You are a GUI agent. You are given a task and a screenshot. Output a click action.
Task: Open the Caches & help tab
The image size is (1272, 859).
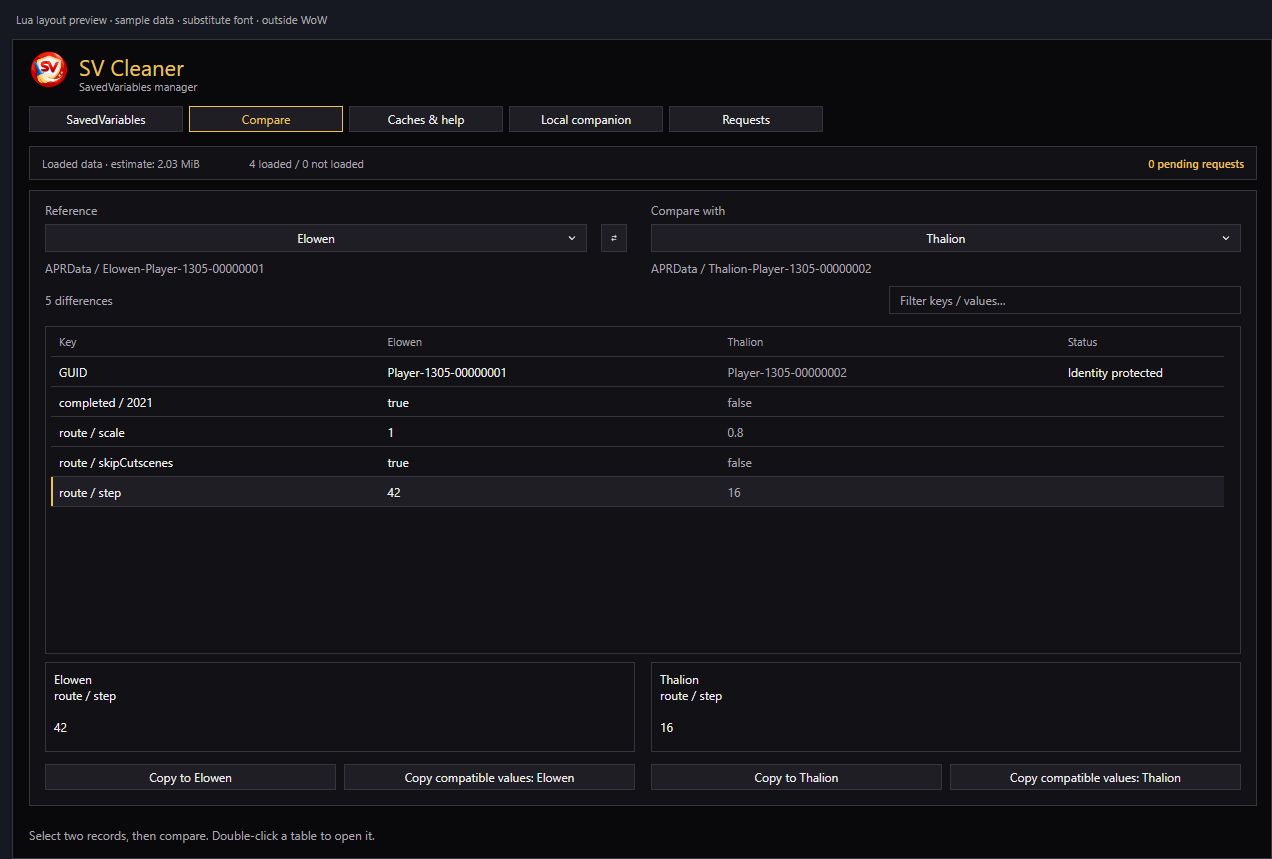(x=426, y=119)
